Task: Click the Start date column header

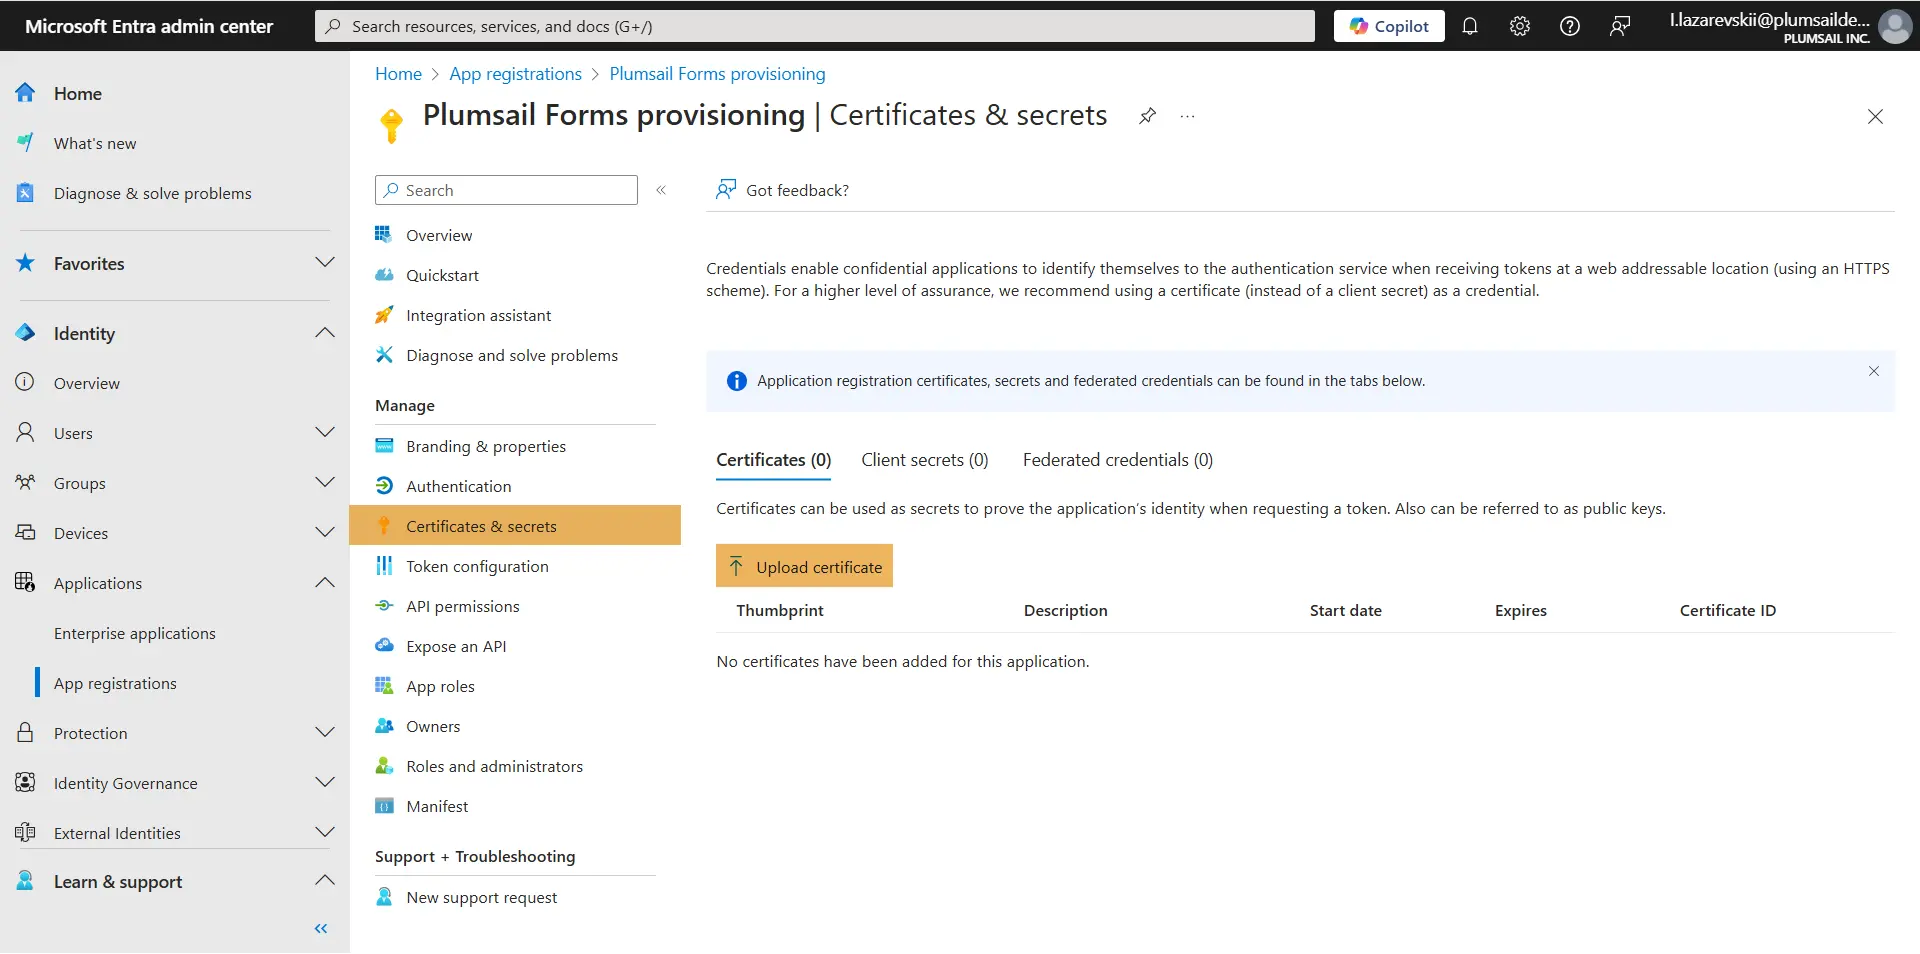Action: click(1345, 611)
